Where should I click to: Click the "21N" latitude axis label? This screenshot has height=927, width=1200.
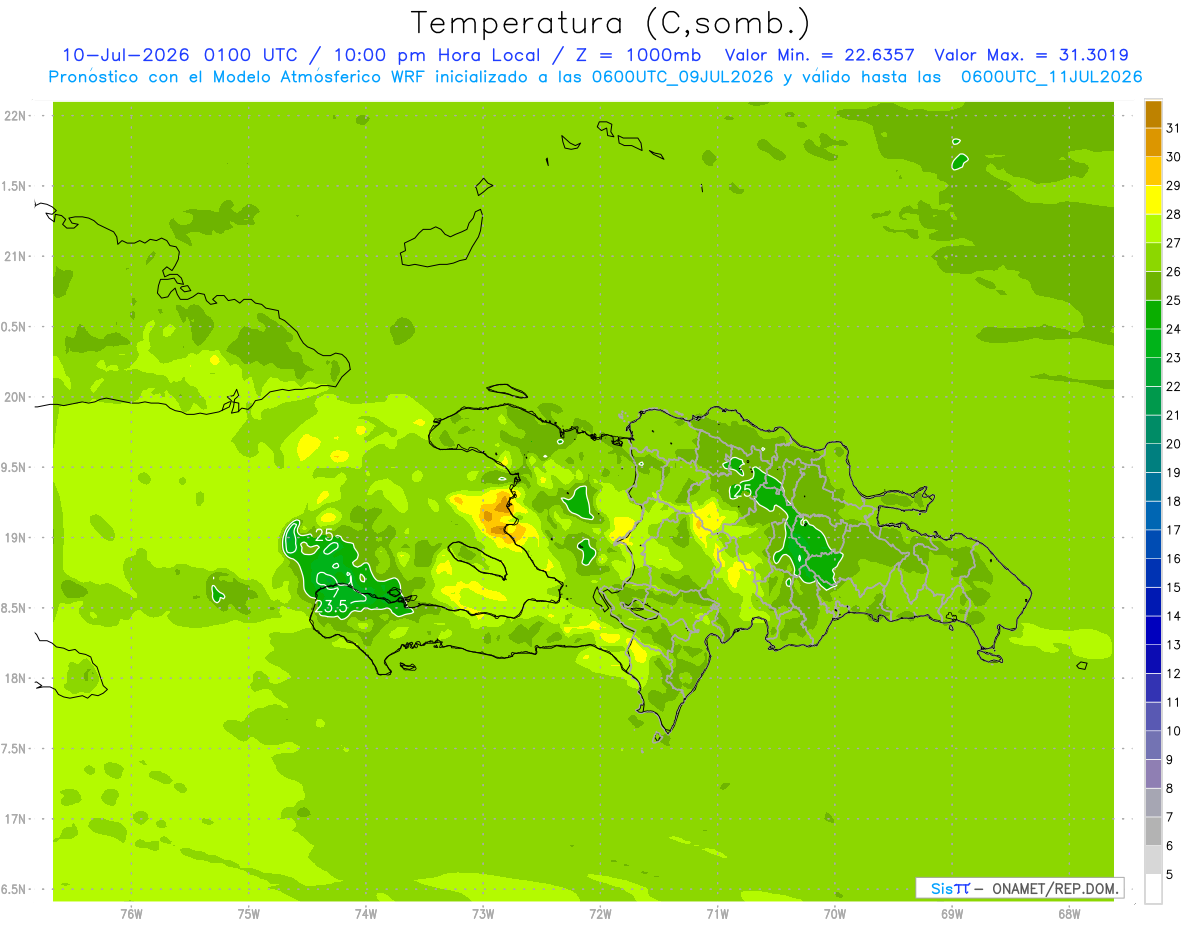15,257
